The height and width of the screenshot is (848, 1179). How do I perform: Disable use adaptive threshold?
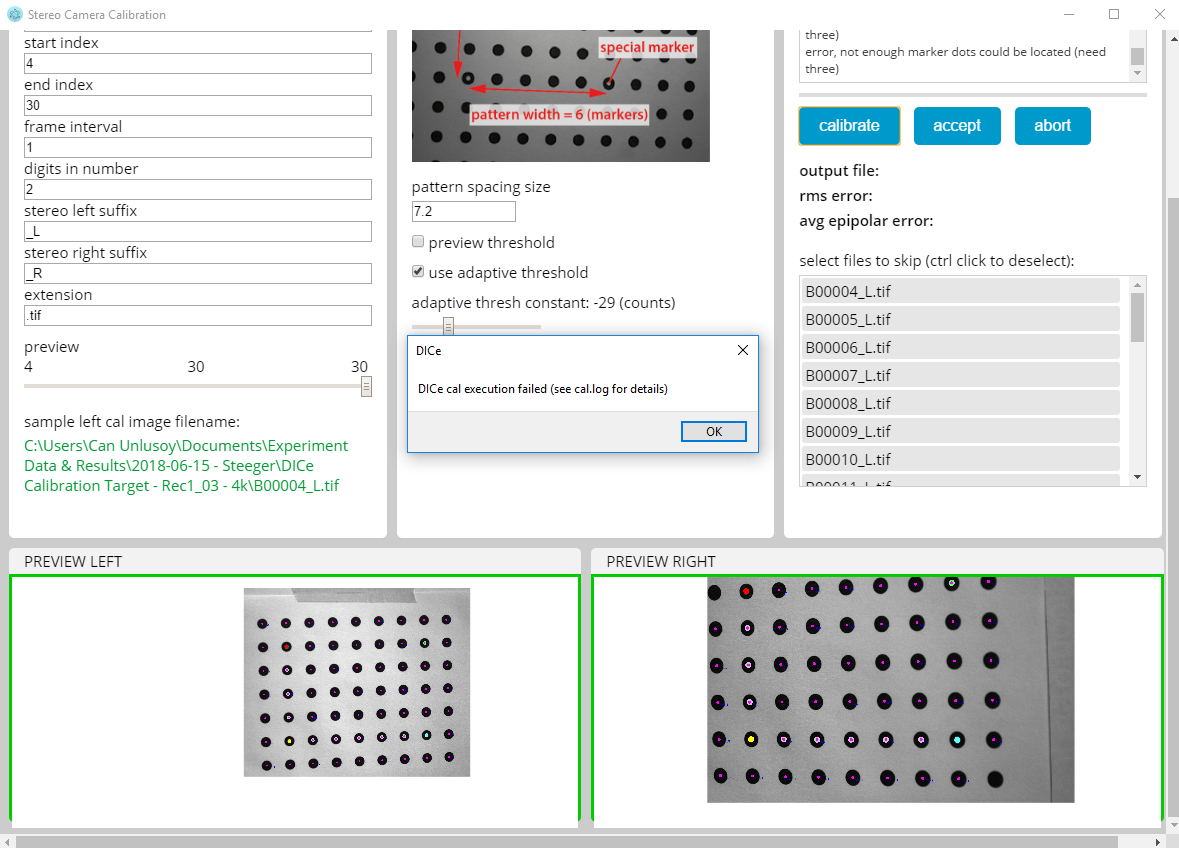tap(417, 272)
